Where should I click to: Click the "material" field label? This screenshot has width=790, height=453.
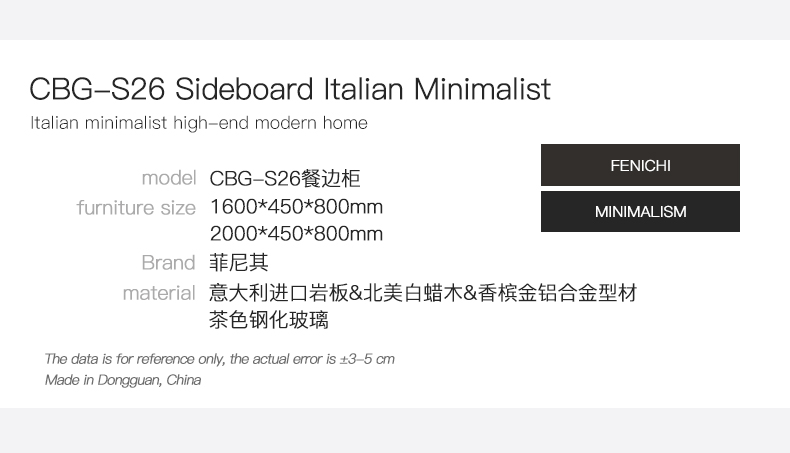(x=158, y=293)
